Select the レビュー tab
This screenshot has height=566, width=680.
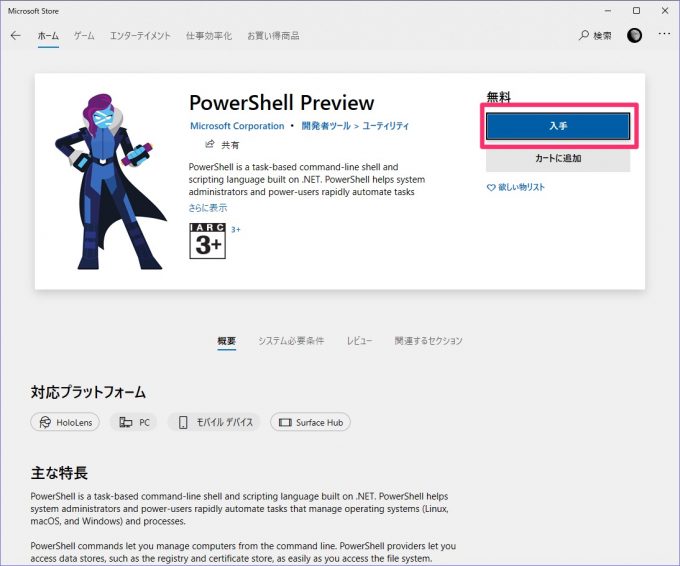(x=359, y=341)
